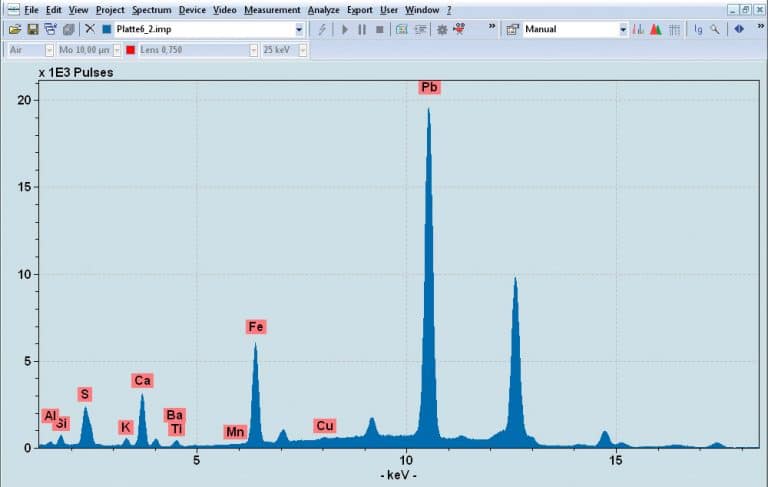Expand the Platte6_2.imp spectrum dropdown
Image resolution: width=768 pixels, height=487 pixels.
tap(299, 30)
